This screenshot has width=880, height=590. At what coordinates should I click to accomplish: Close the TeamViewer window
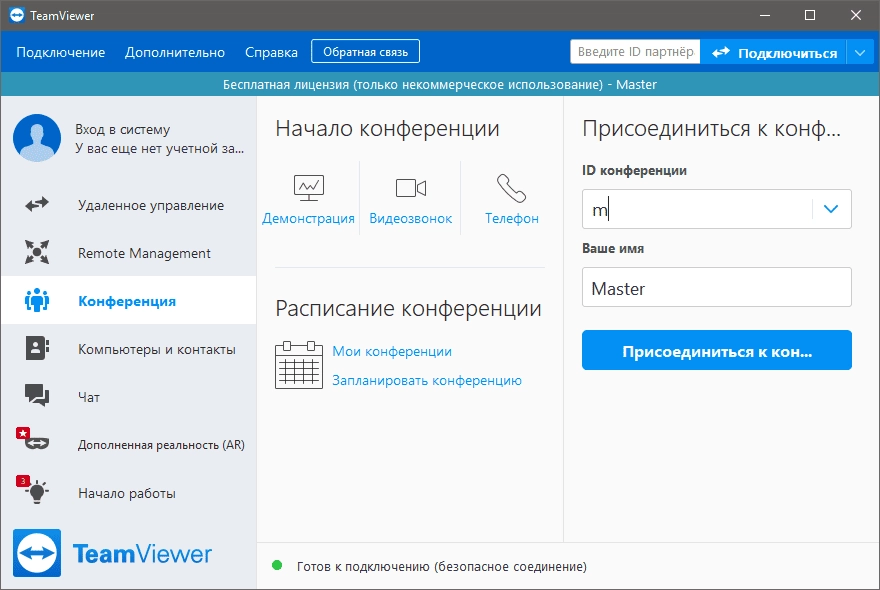point(856,15)
